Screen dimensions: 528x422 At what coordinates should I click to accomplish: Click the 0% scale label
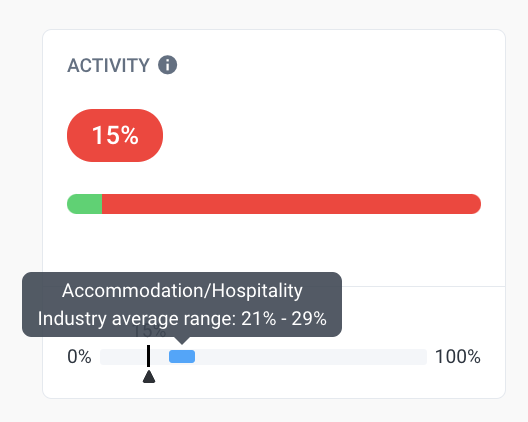[x=79, y=357]
